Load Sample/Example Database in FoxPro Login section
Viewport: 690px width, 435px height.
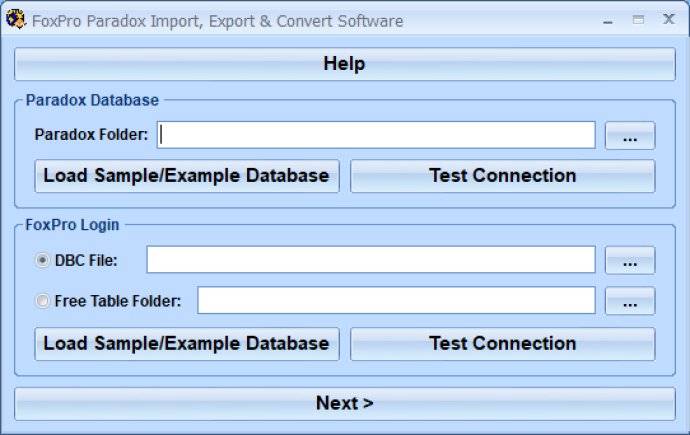[x=187, y=344]
